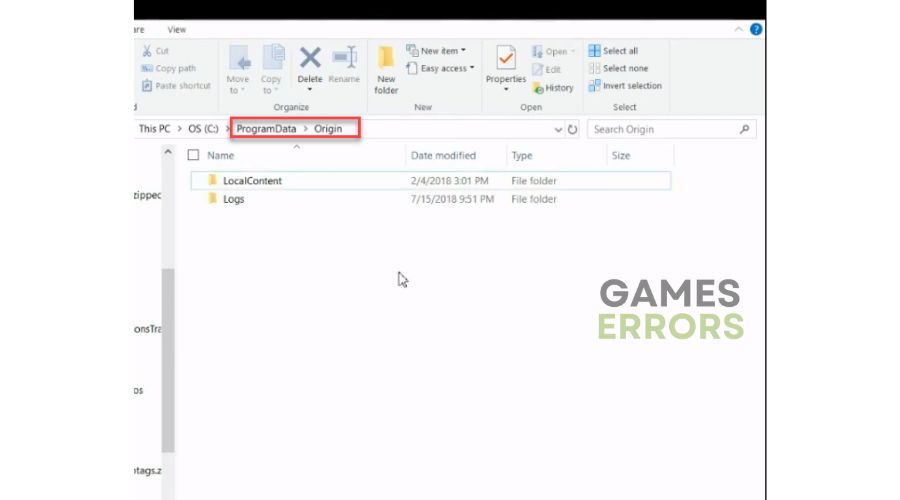Image resolution: width=900 pixels, height=500 pixels.
Task: Click the Open command in the ribbon
Action: [x=553, y=52]
